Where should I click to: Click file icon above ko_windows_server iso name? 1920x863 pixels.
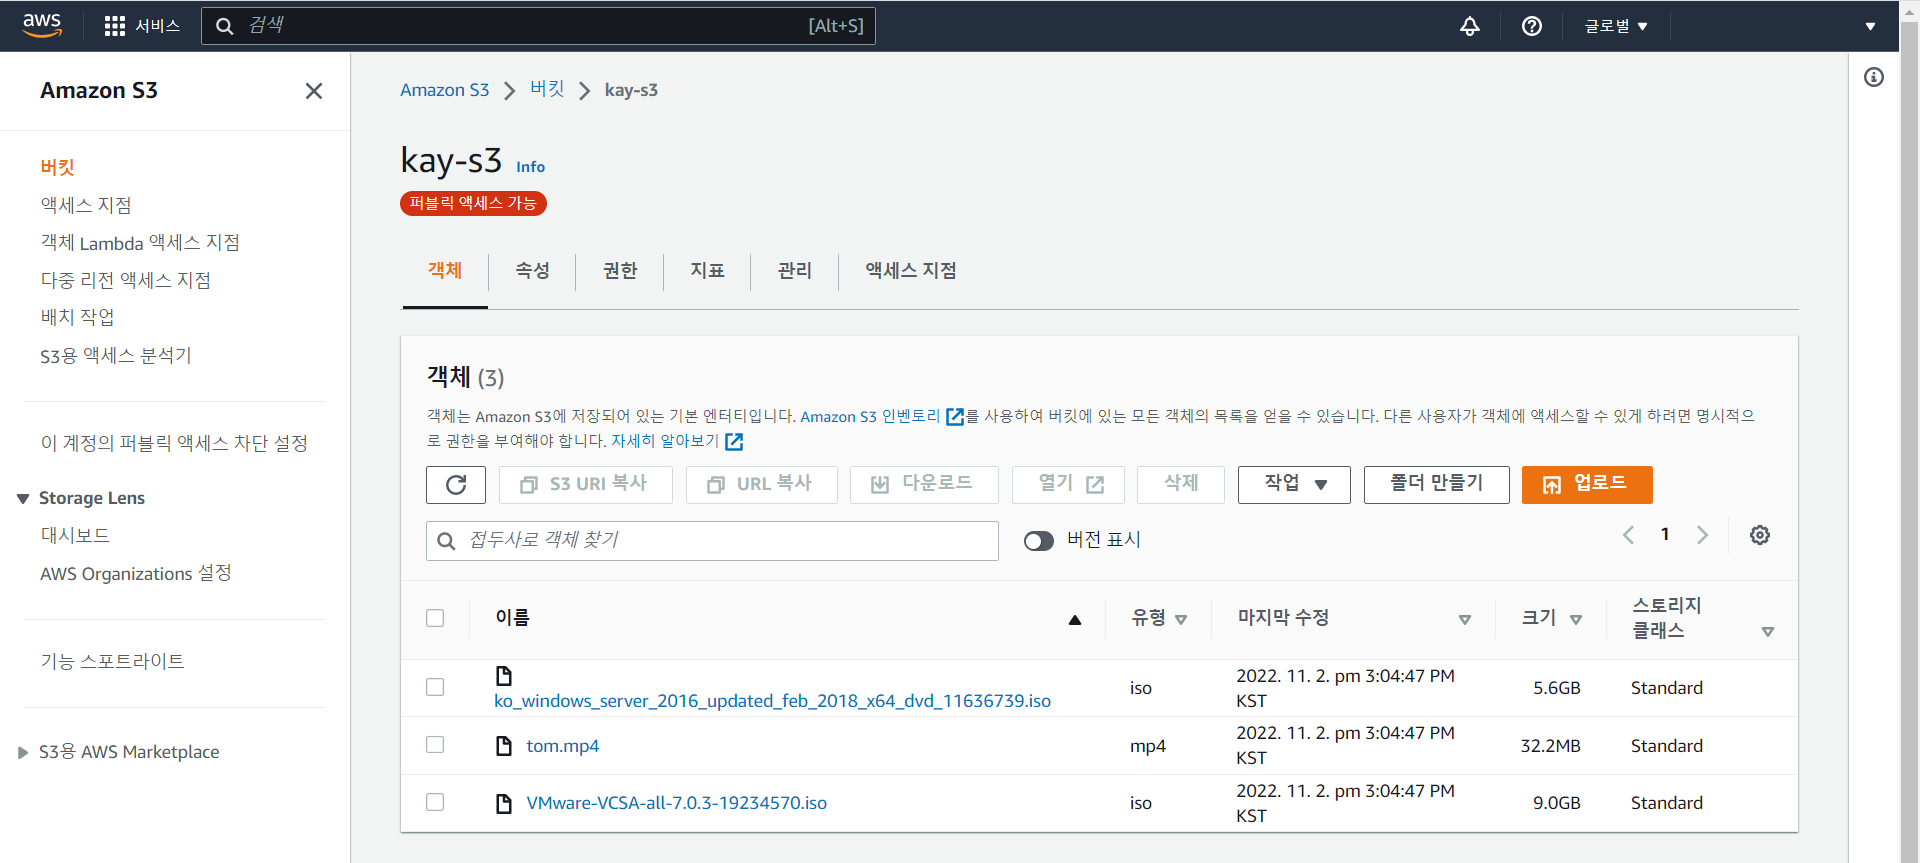[504, 676]
